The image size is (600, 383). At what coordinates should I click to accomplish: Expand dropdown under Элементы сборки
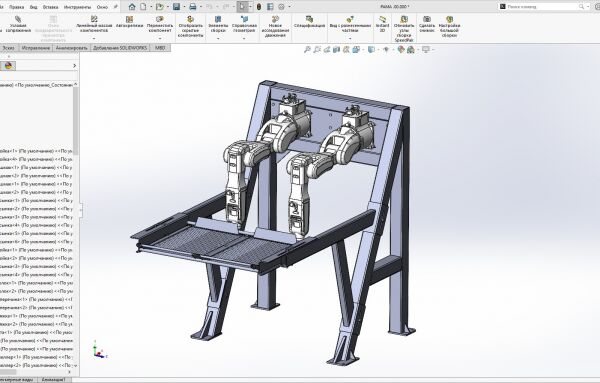pyautogui.click(x=218, y=38)
